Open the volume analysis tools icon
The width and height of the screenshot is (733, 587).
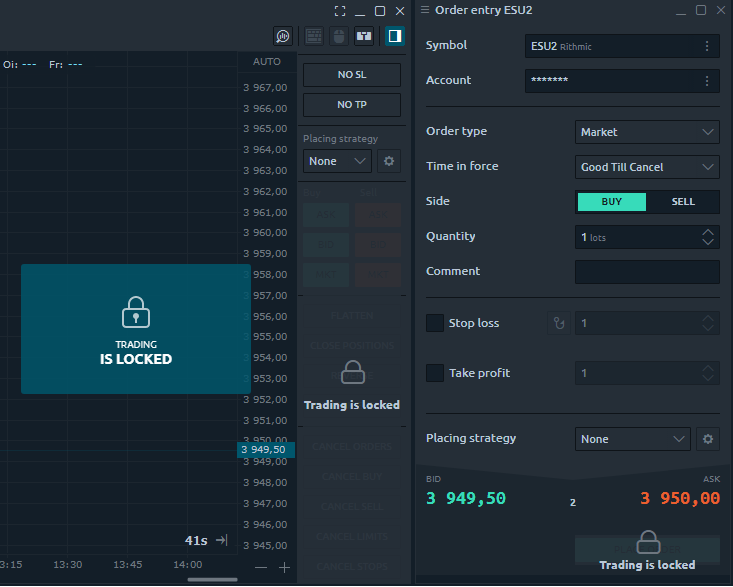(283, 36)
